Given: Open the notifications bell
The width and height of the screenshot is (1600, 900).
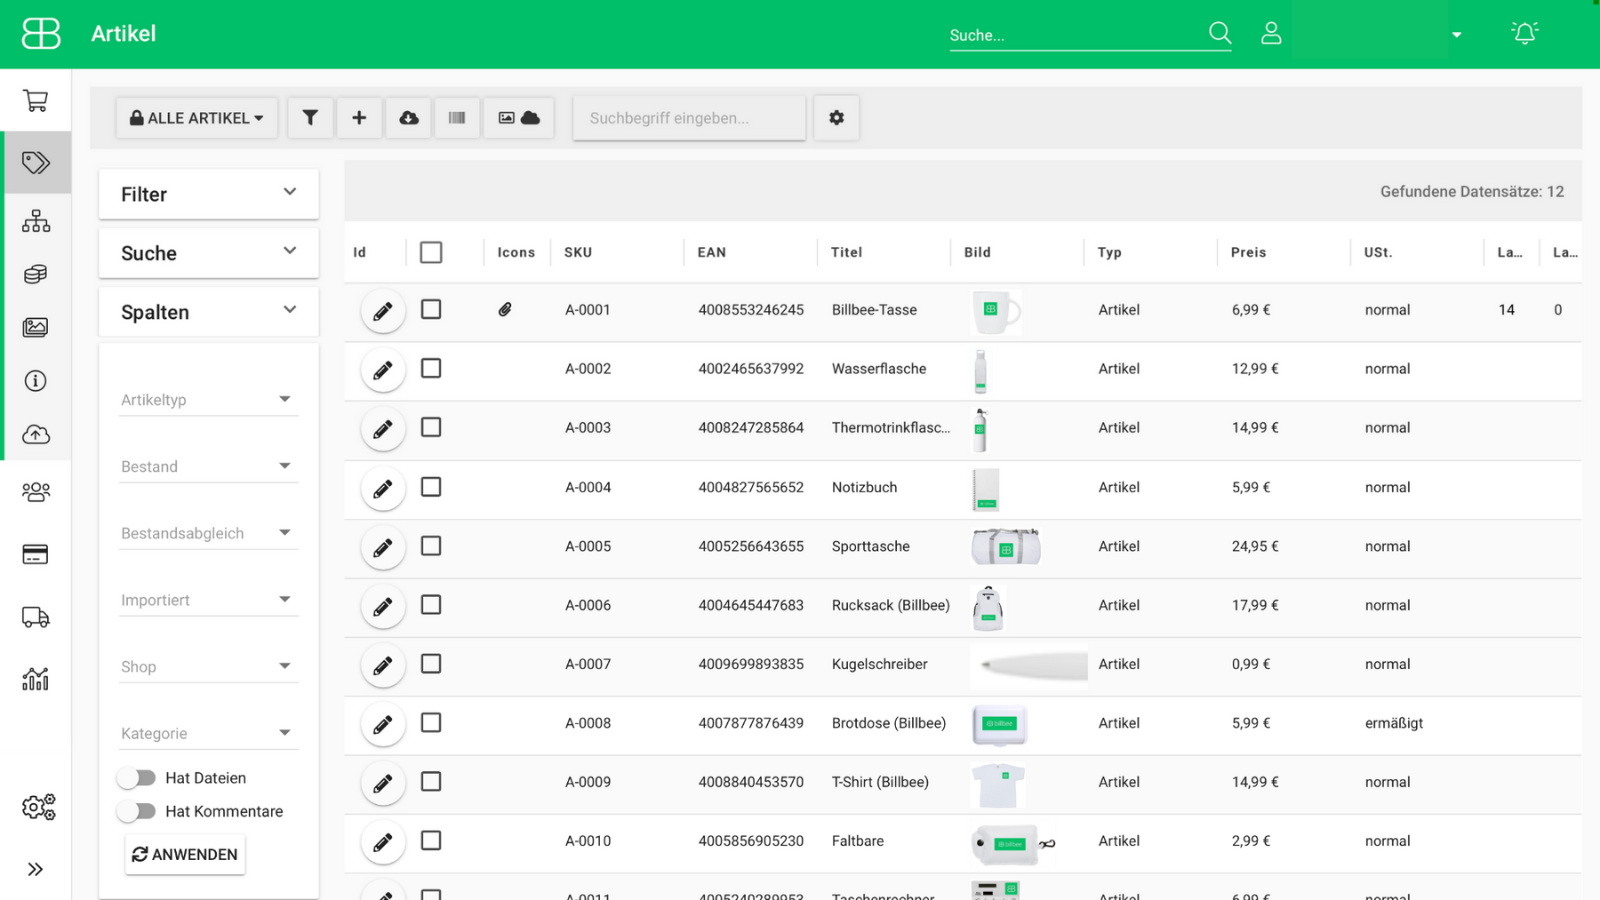Looking at the screenshot, I should pyautogui.click(x=1525, y=33).
